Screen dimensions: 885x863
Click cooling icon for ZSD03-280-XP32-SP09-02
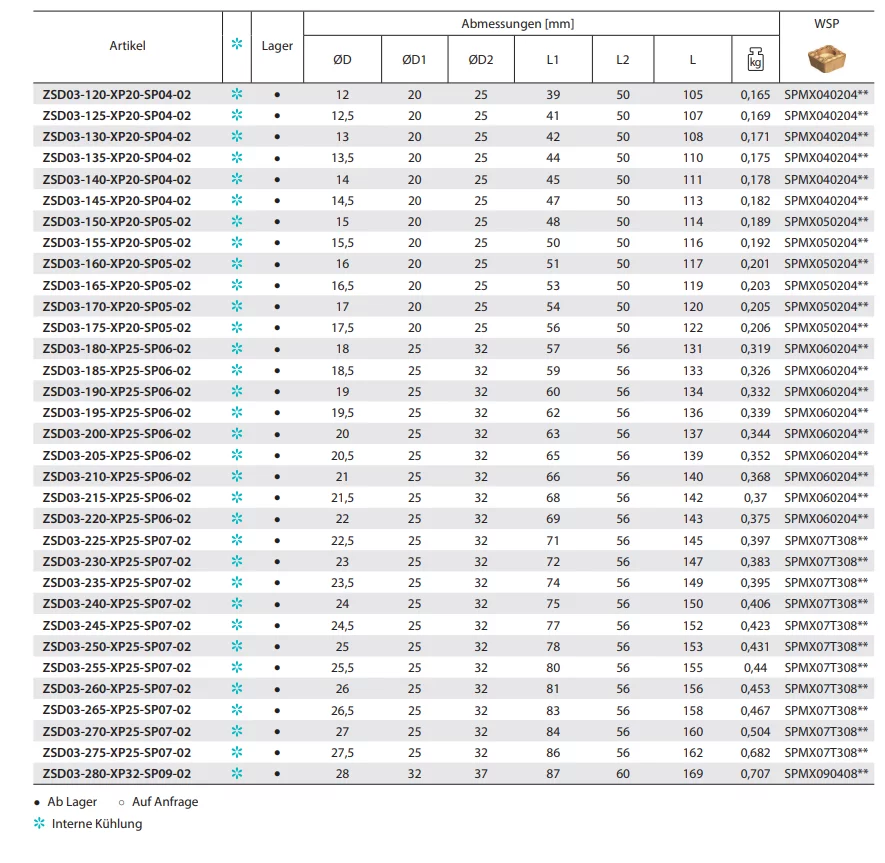coord(237,773)
